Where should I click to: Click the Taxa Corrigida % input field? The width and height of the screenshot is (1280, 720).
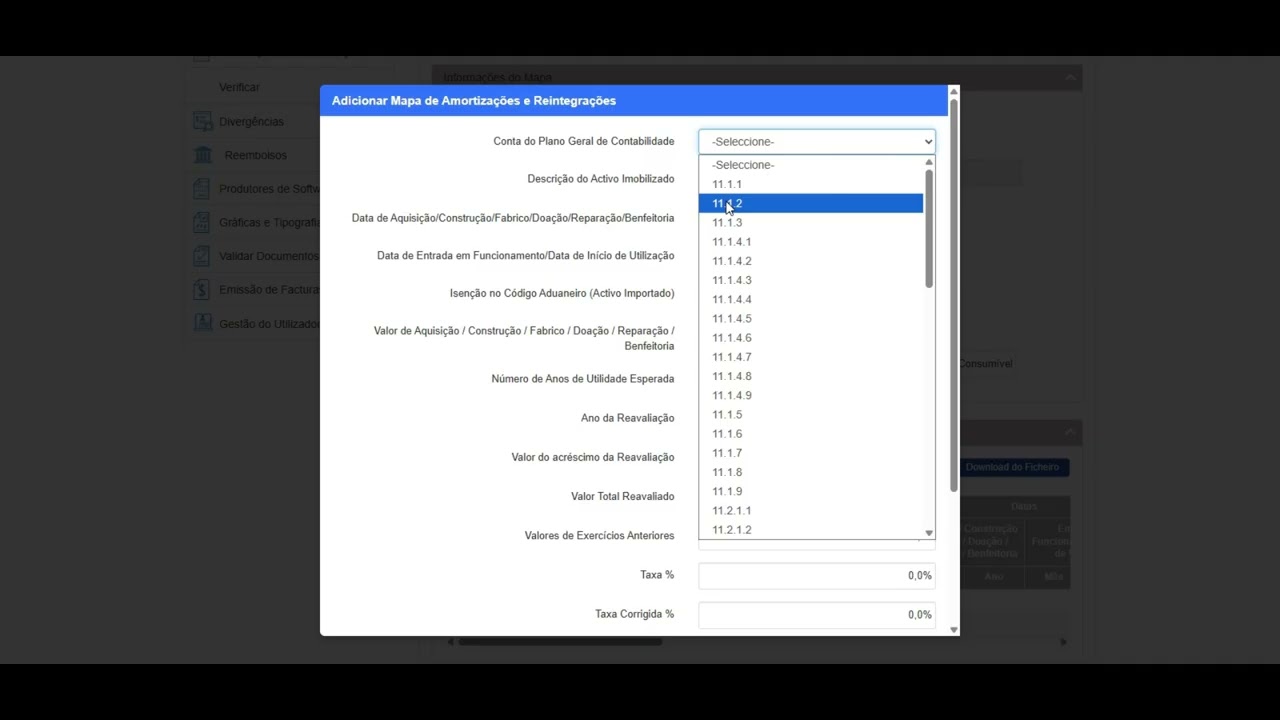[x=816, y=614]
